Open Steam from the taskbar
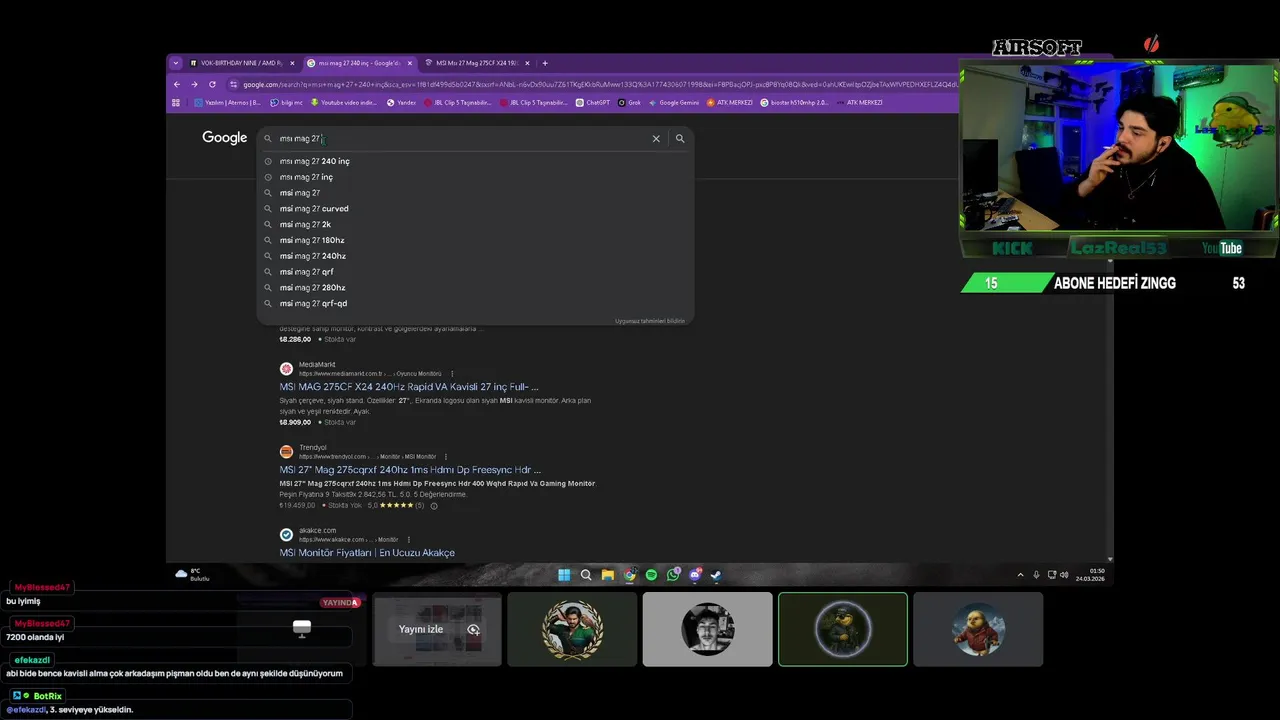This screenshot has height=720, width=1280. click(716, 575)
